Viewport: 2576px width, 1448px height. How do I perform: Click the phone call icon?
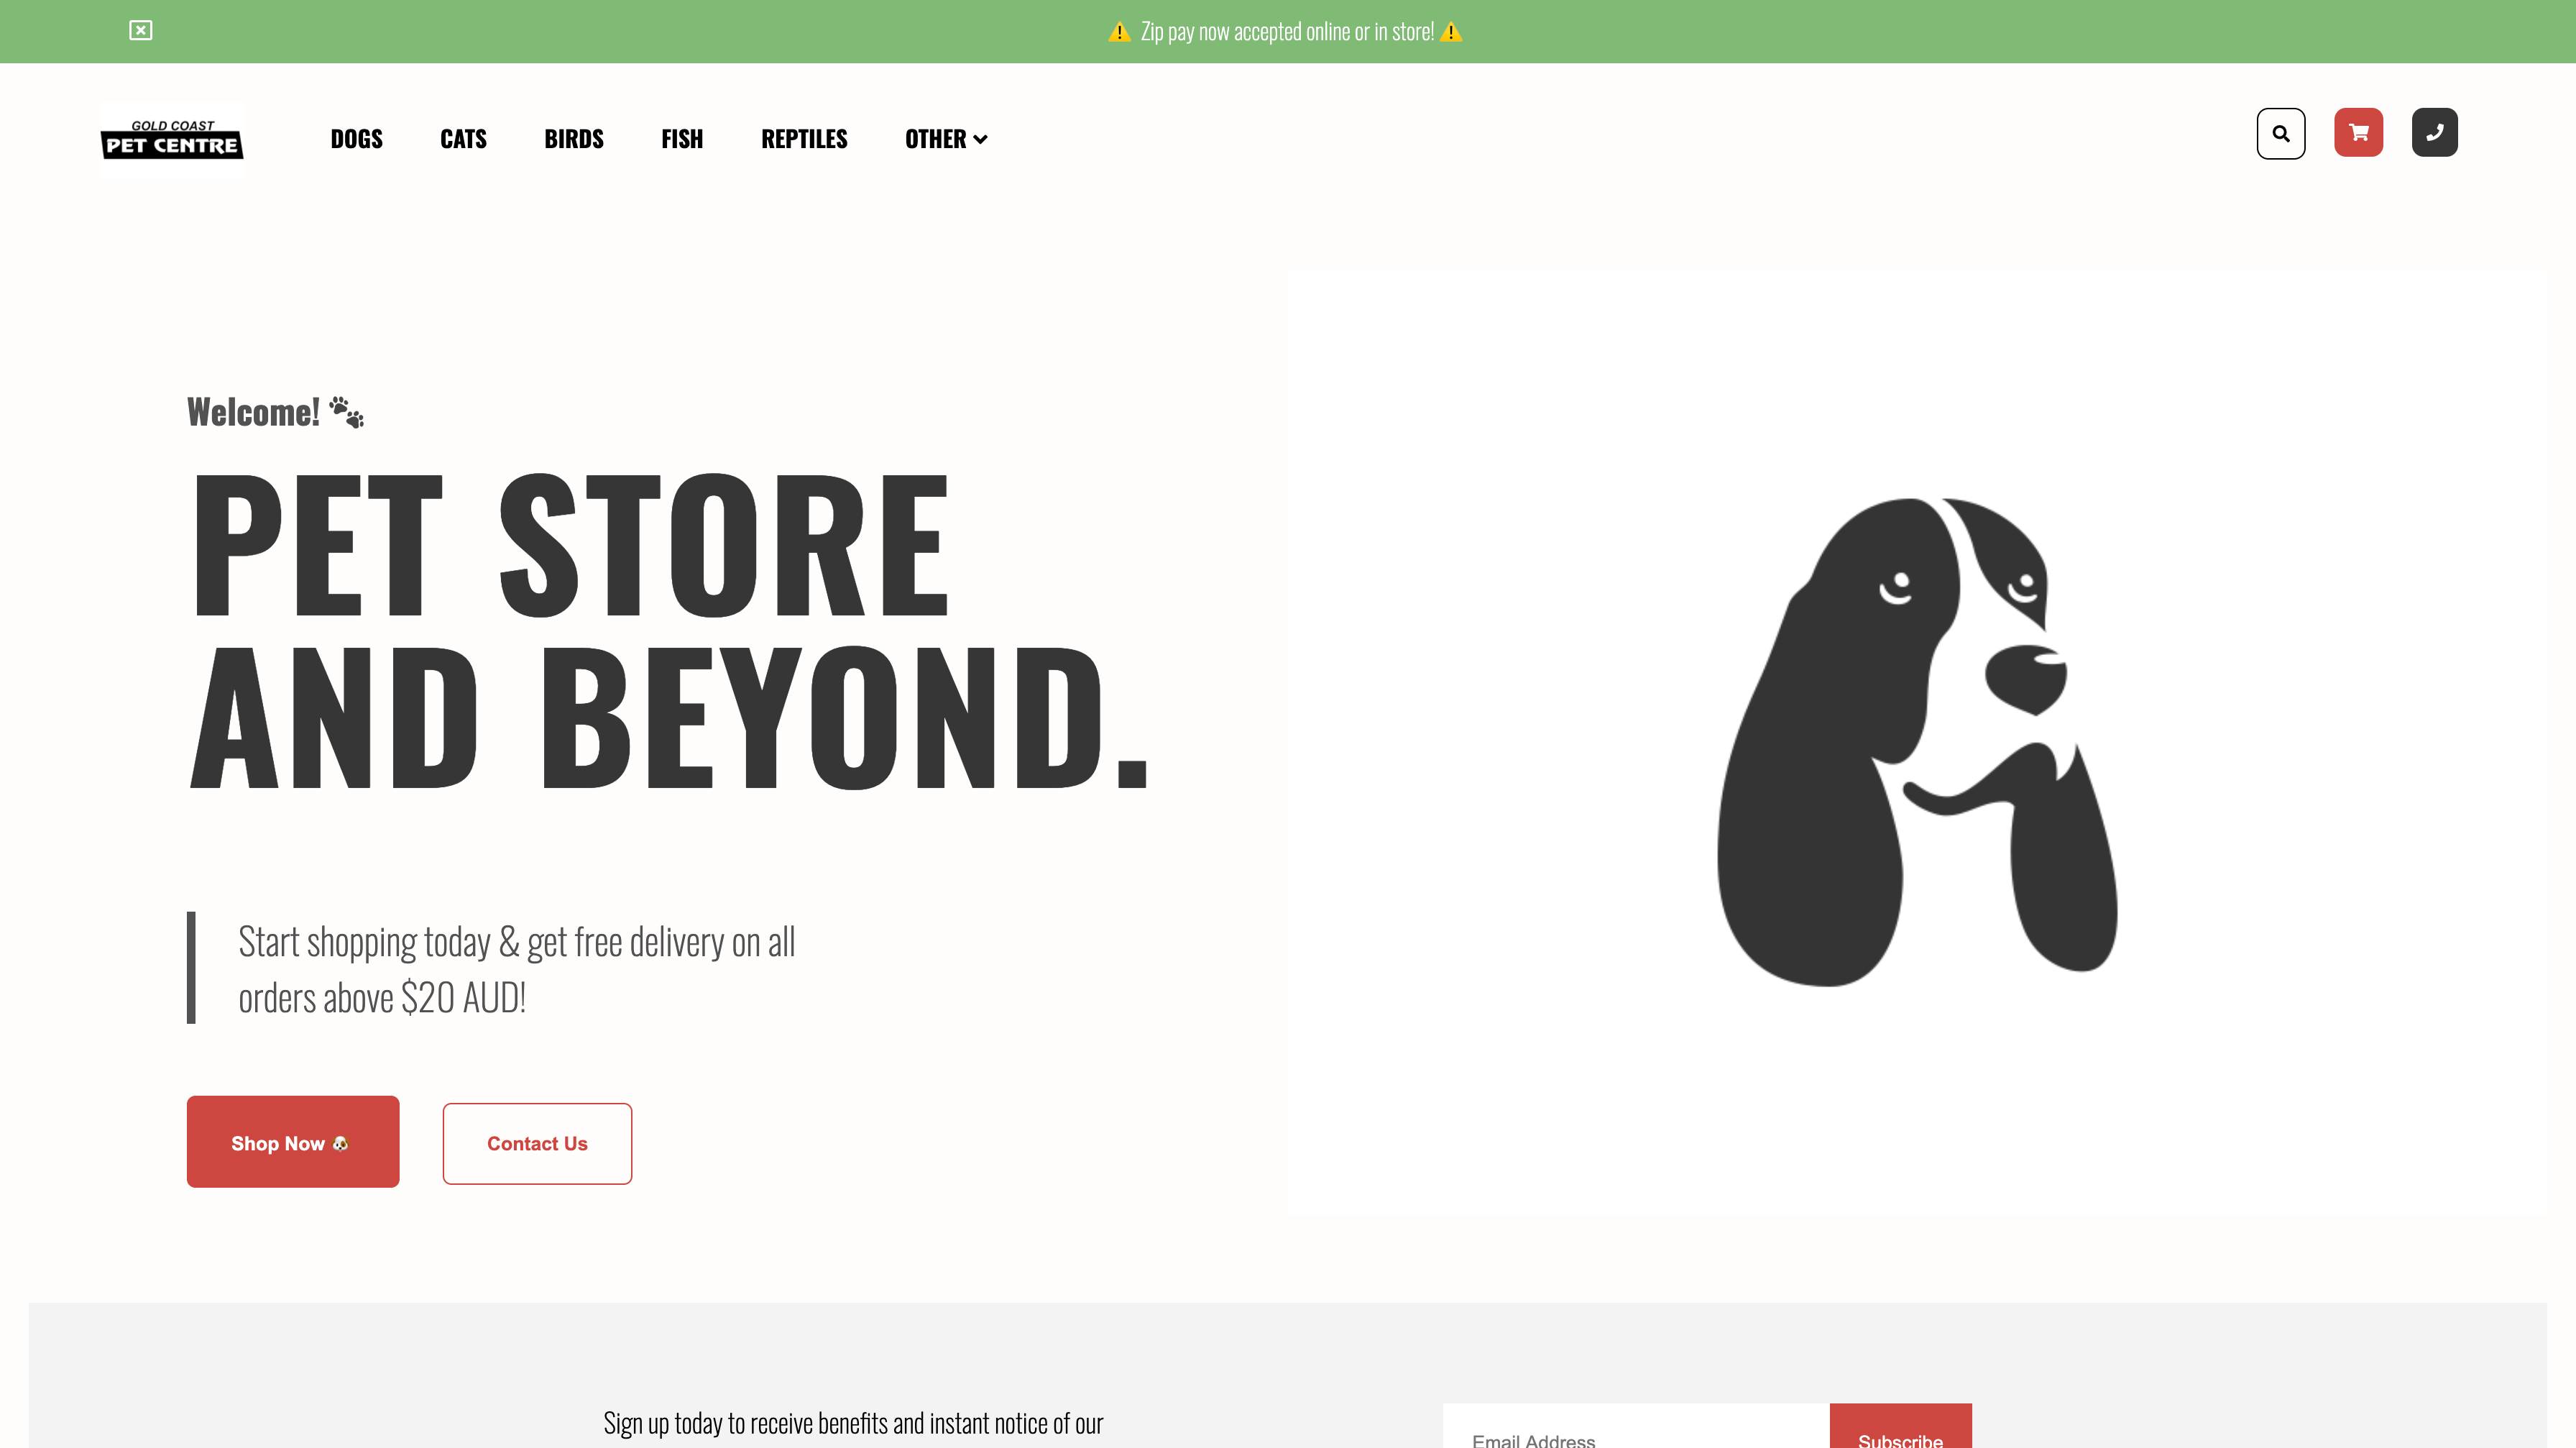[2434, 133]
